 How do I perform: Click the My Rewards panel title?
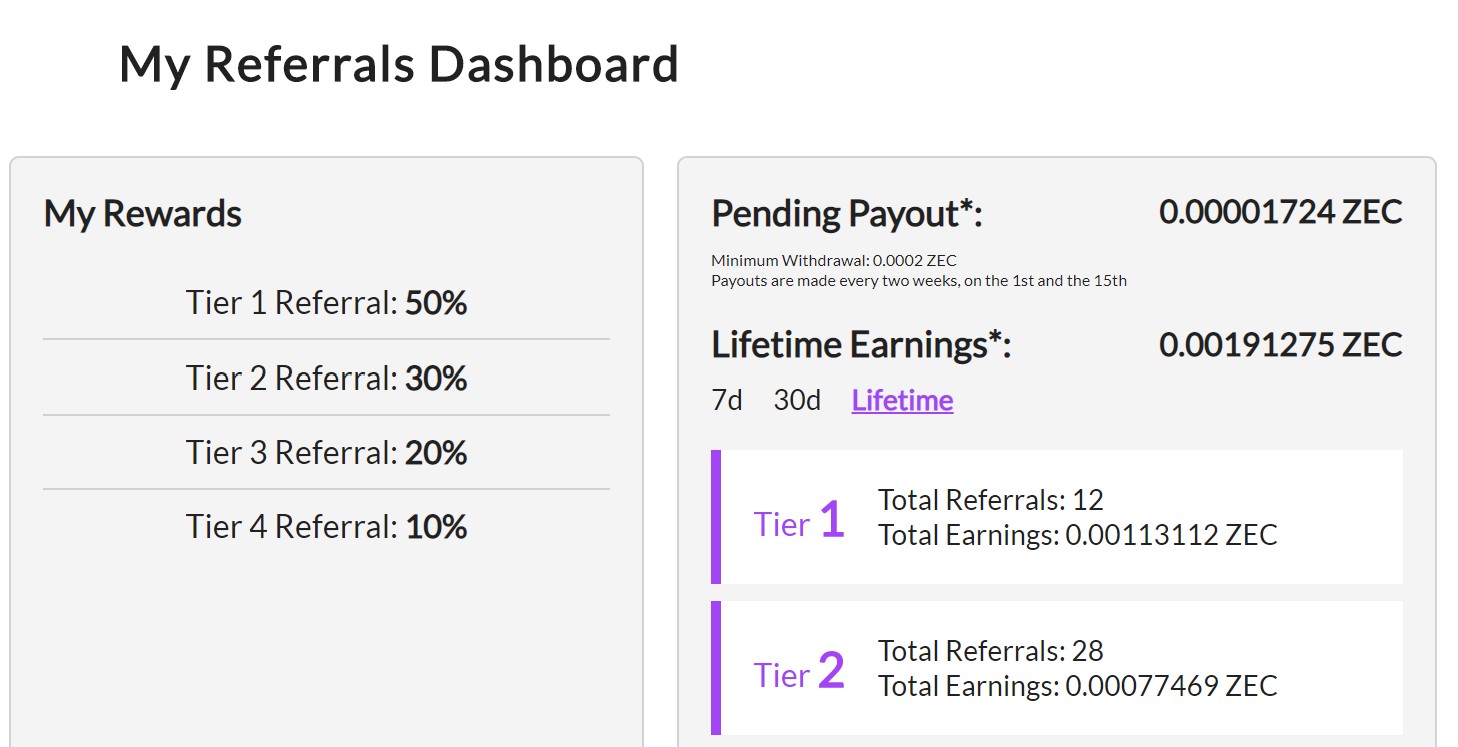(143, 214)
